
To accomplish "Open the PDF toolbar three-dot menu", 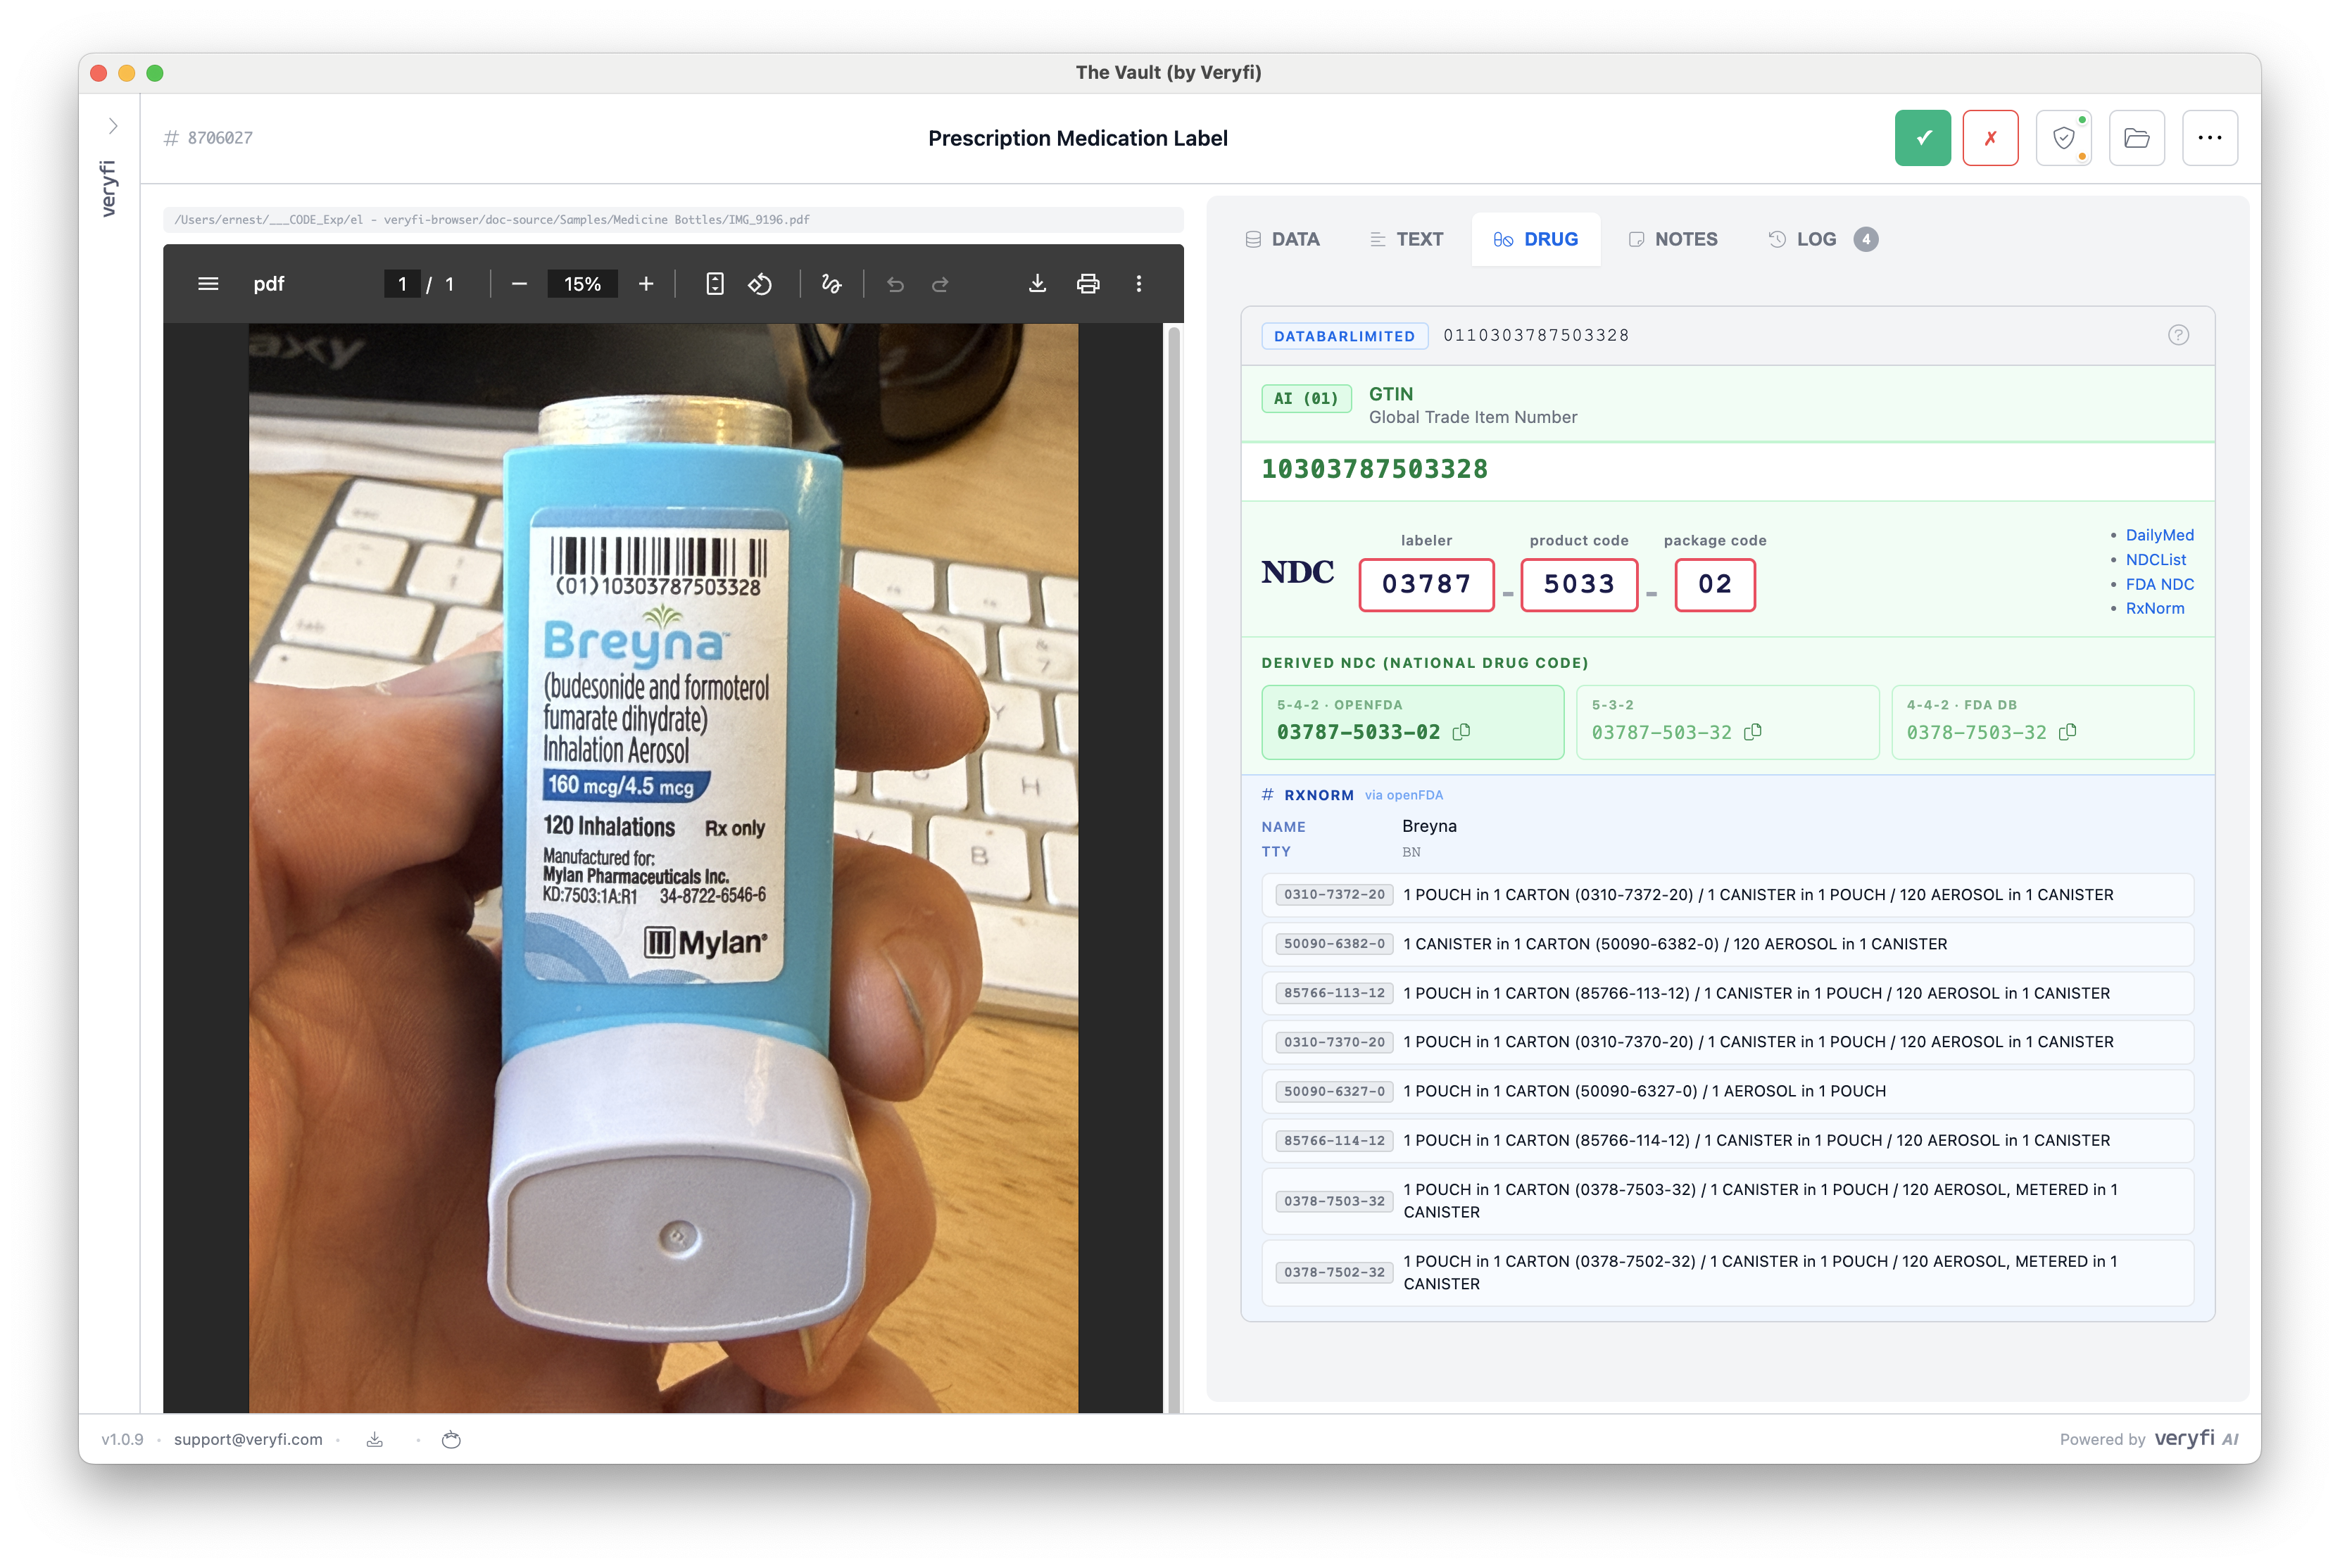I will (x=1138, y=284).
